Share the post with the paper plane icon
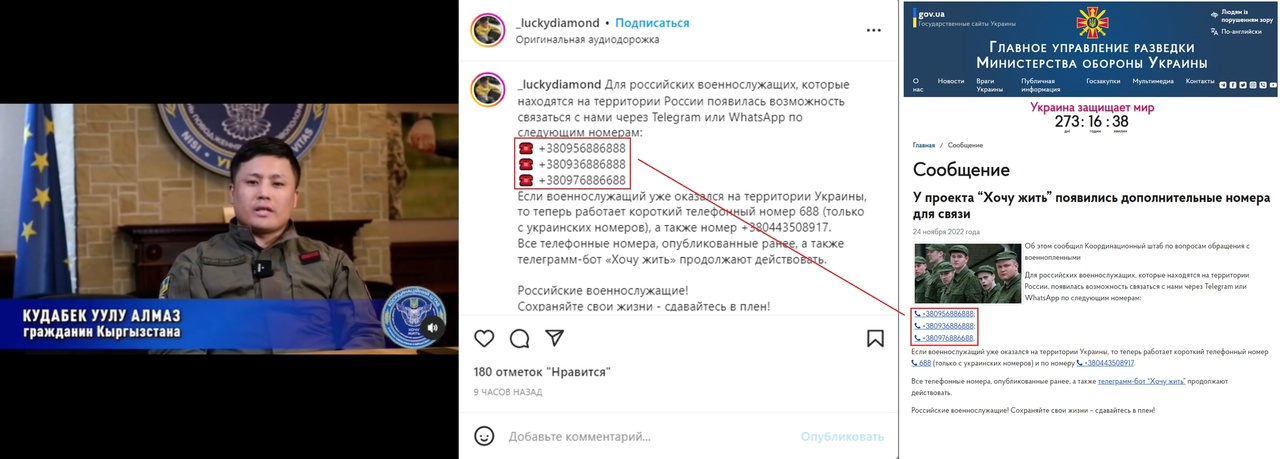The image size is (1280, 459). (x=554, y=338)
